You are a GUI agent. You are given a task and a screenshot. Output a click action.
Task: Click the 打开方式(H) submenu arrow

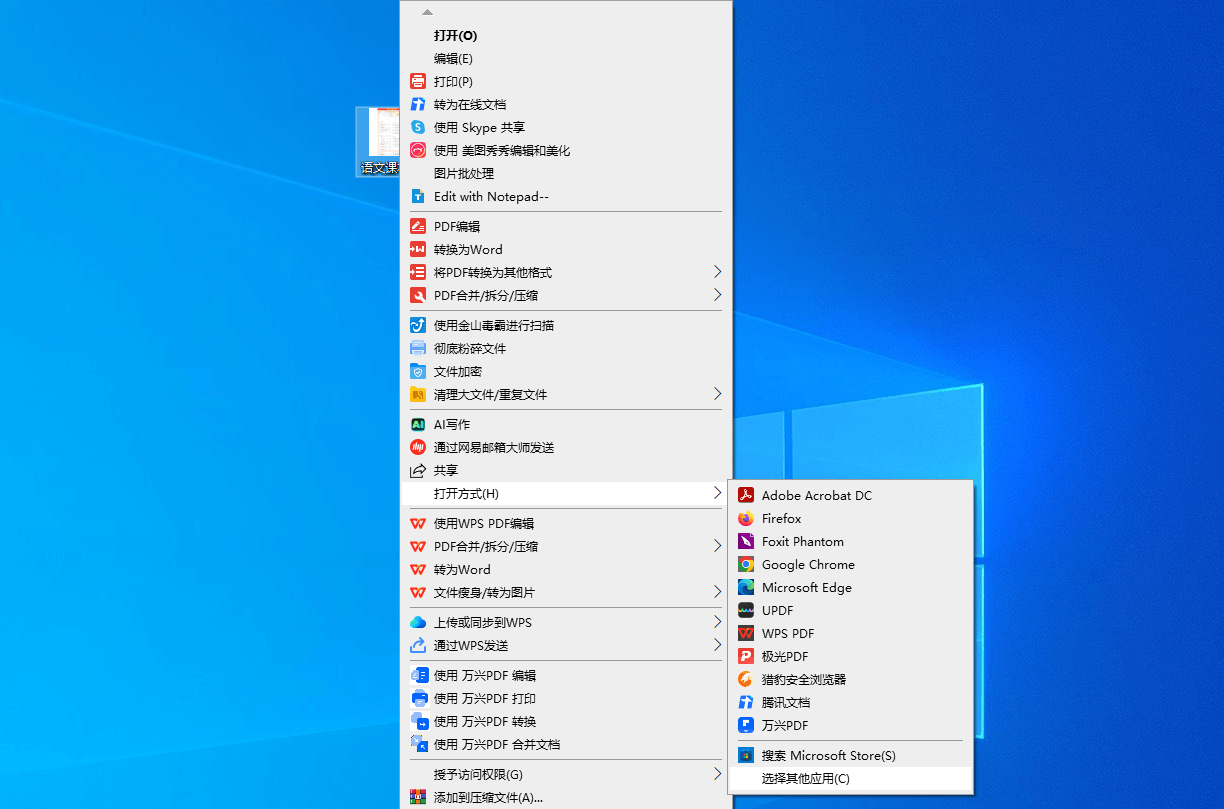pos(717,493)
